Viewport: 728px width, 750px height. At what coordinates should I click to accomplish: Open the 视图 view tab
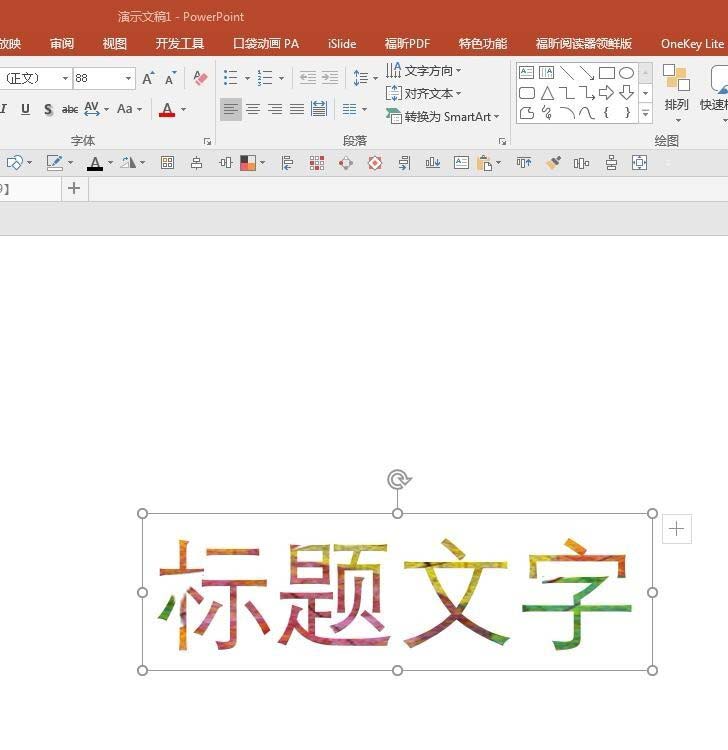click(x=115, y=44)
